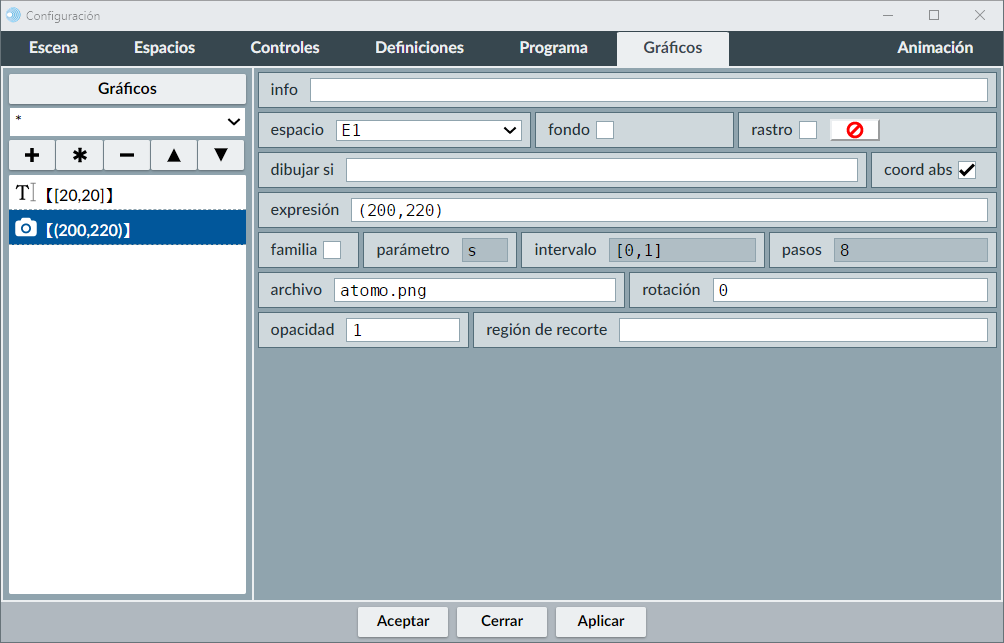Click the asterisk duplicate graphic icon
Screen dimensions: 1004x643
tap(80, 155)
